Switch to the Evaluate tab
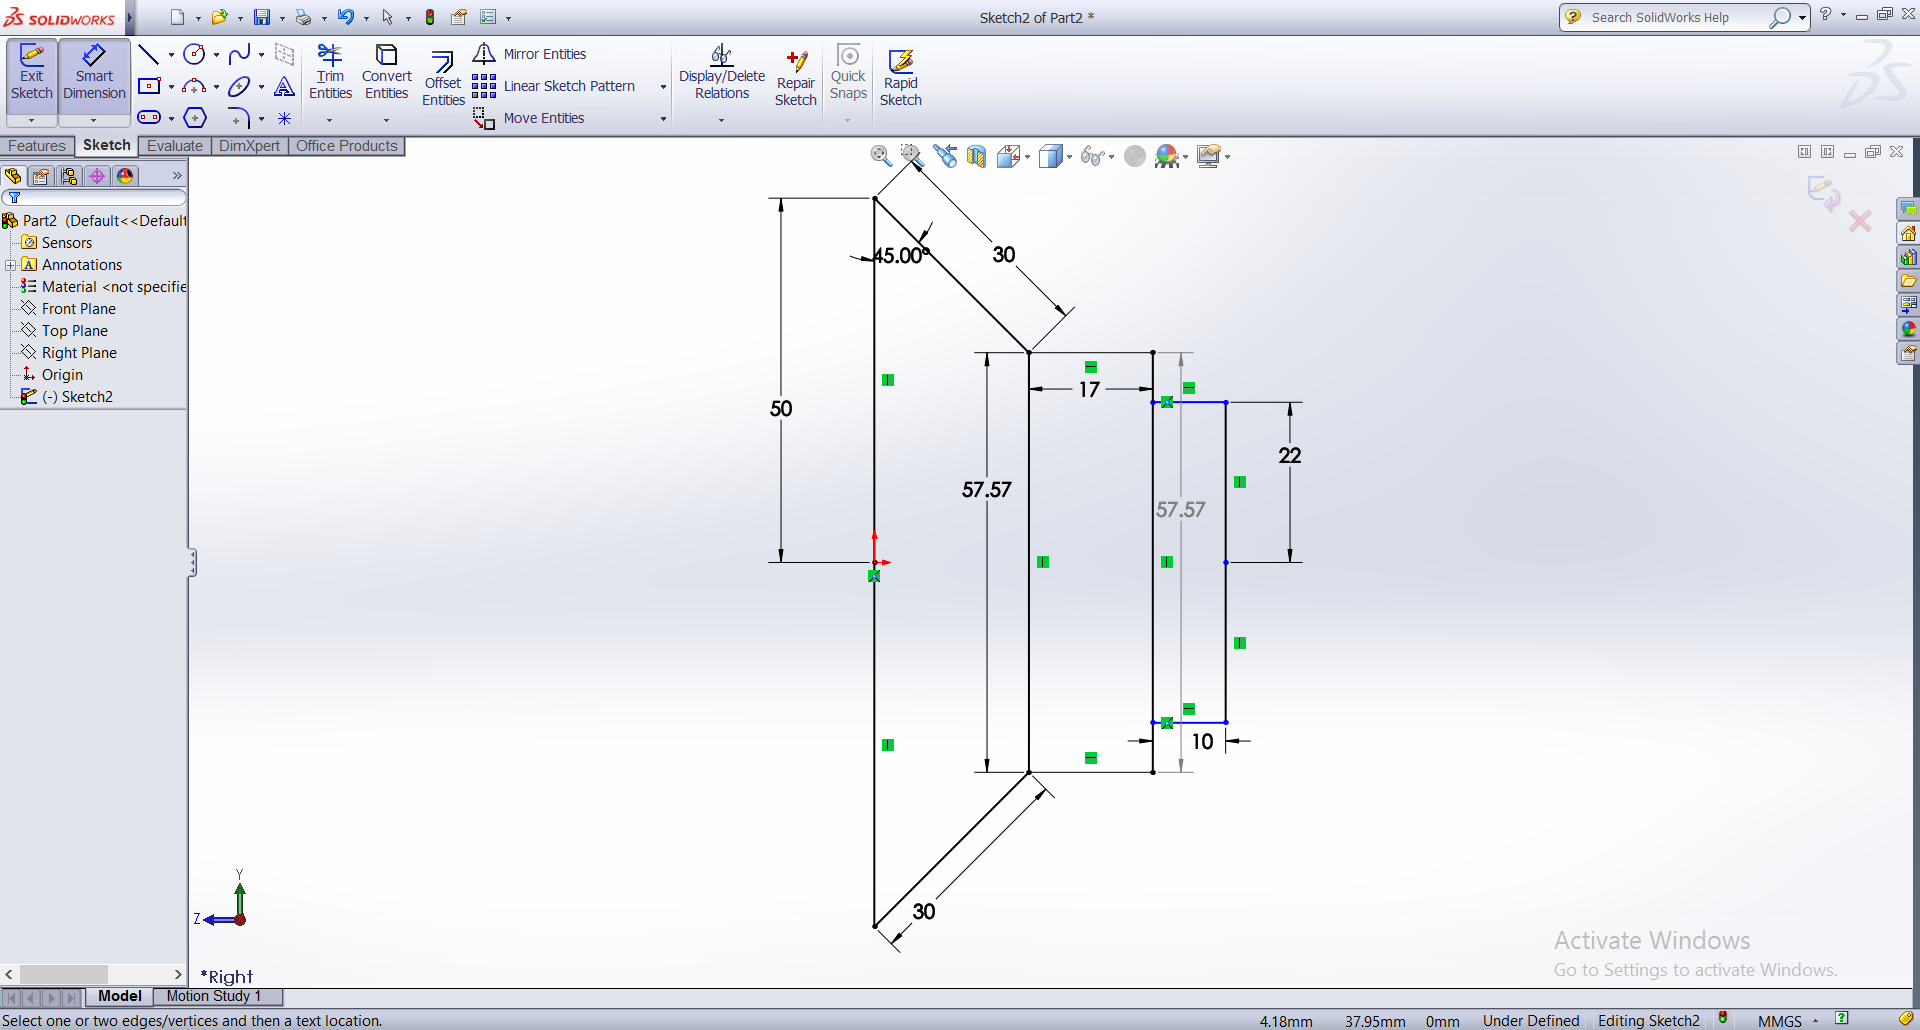 tap(175, 146)
